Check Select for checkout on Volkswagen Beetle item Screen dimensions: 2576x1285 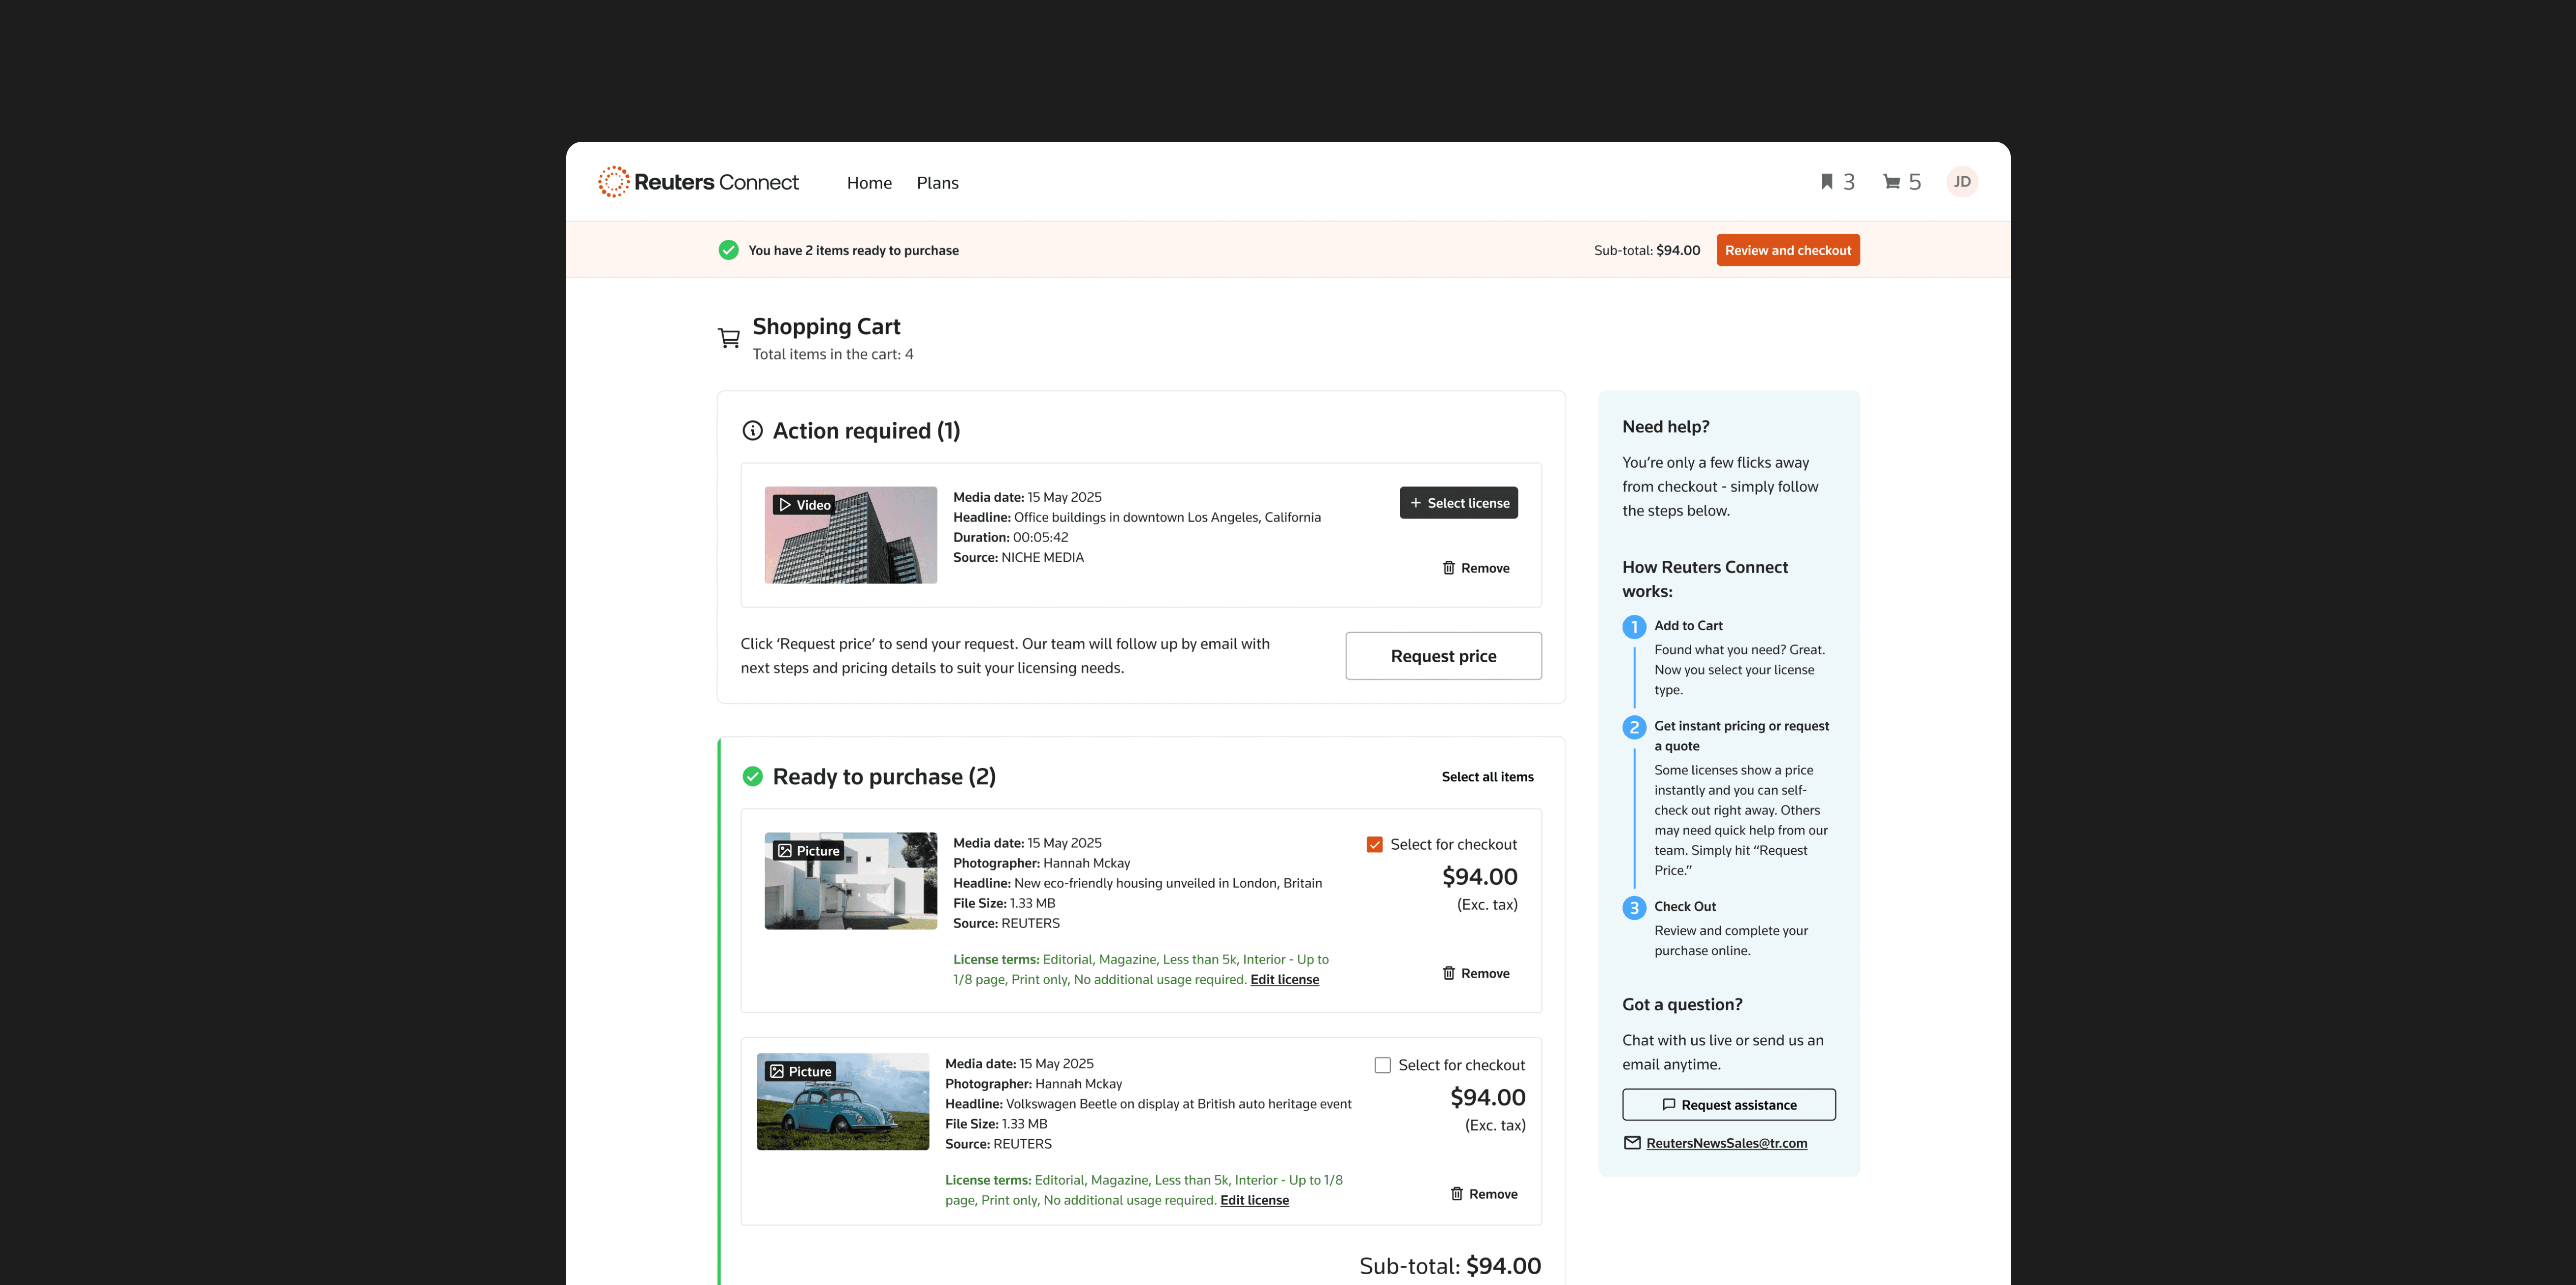point(1383,1066)
